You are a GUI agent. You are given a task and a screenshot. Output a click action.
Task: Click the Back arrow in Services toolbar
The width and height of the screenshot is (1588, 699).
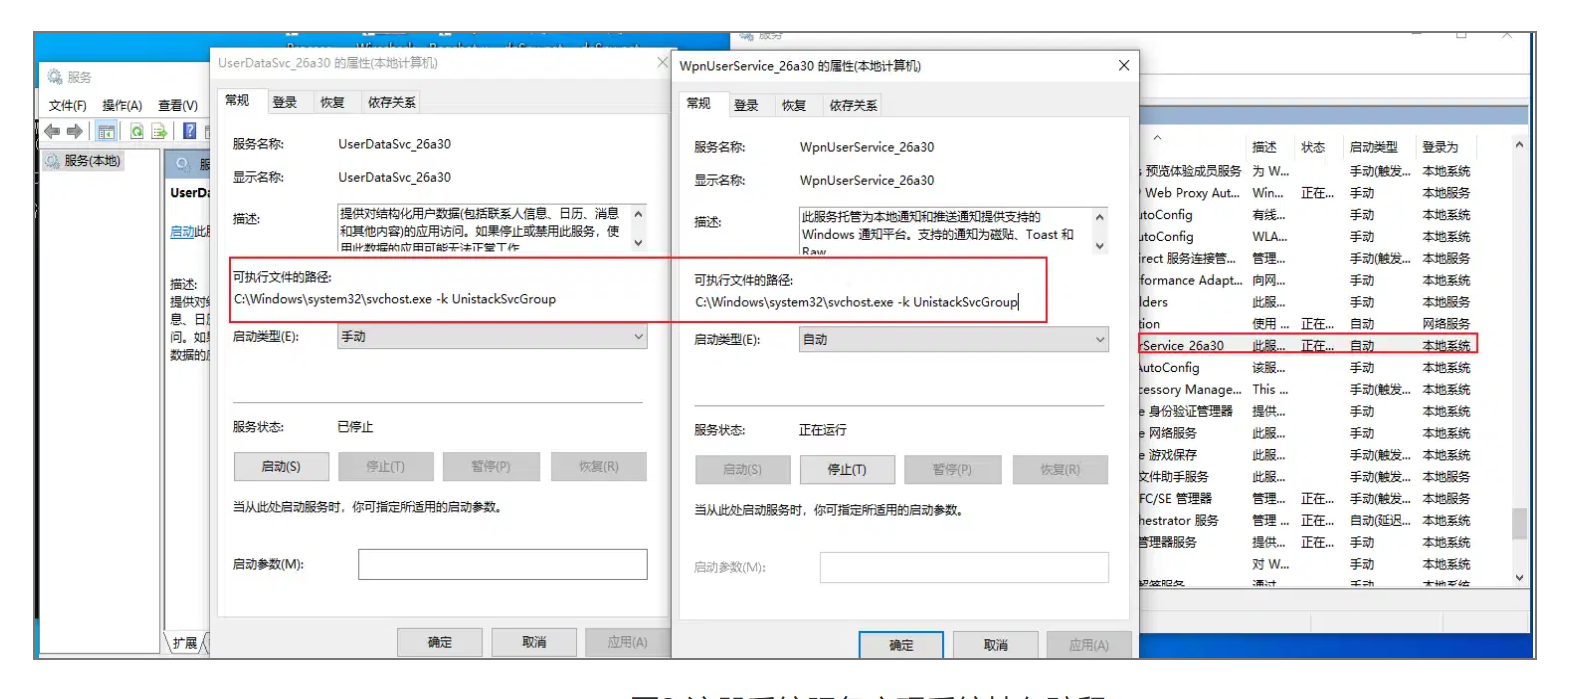point(52,131)
